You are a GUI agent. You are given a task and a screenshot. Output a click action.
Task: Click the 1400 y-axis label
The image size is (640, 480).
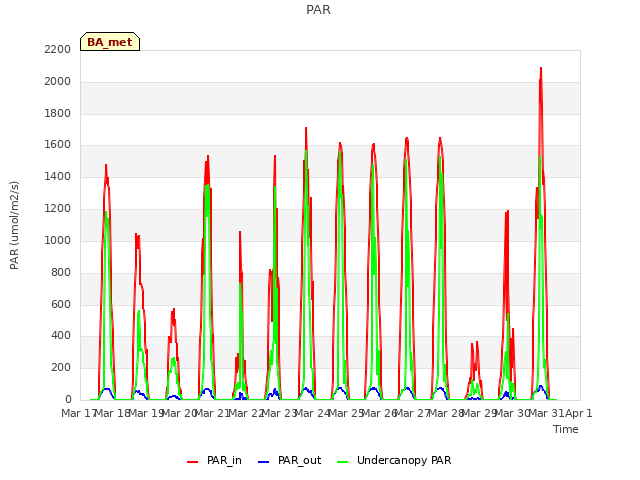pyautogui.click(x=58, y=176)
